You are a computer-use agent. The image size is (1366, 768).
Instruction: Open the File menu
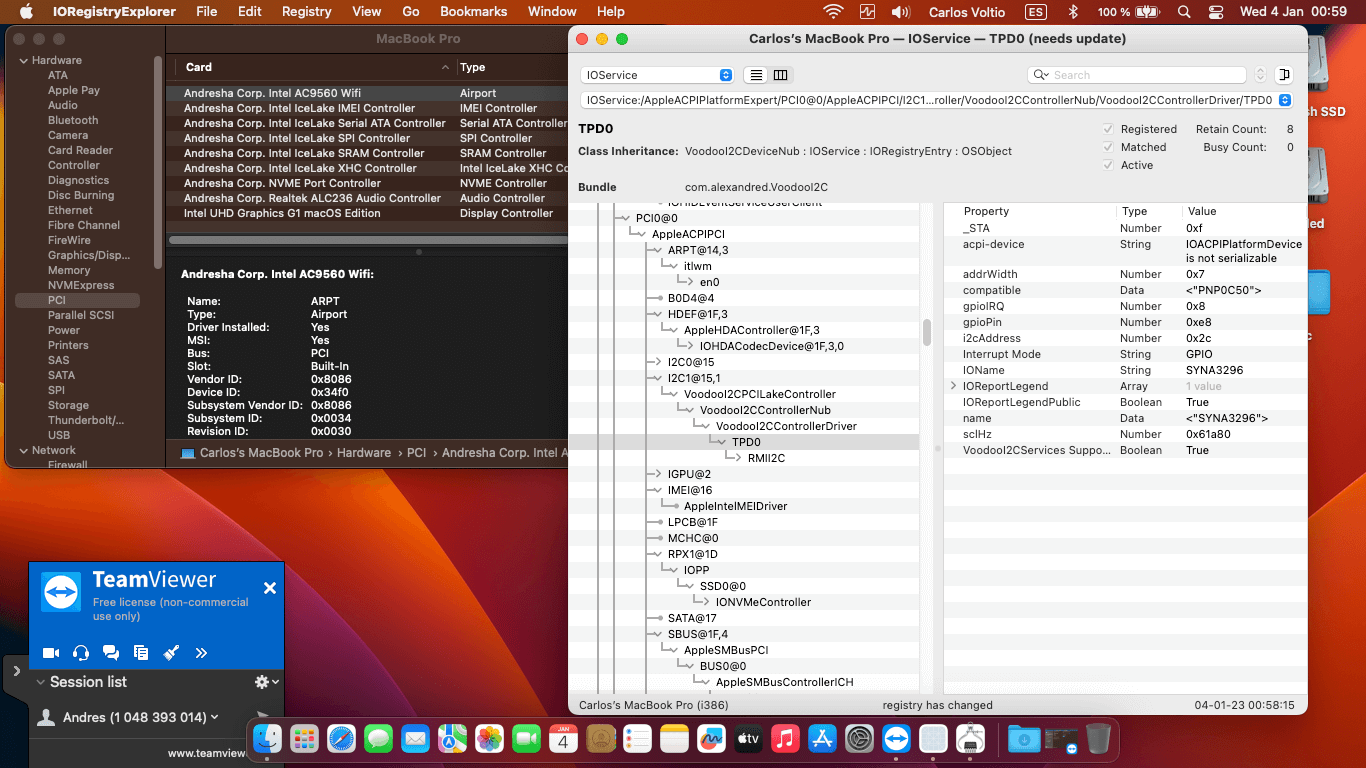point(207,12)
